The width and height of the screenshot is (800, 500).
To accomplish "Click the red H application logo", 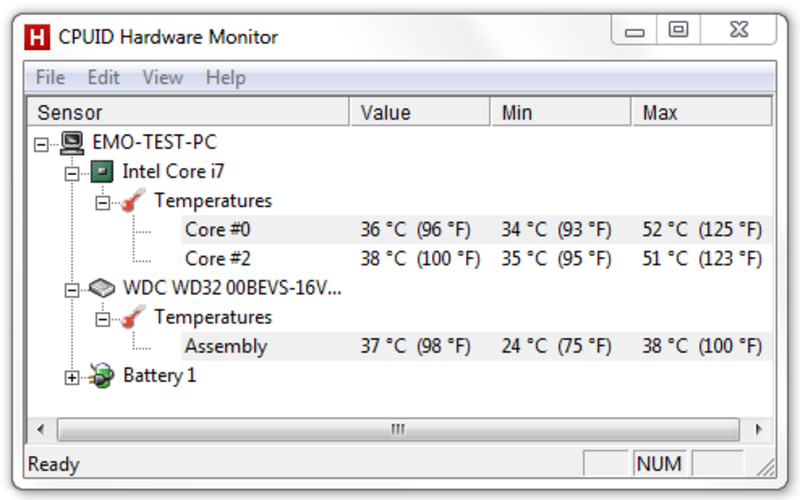I will 37,37.
